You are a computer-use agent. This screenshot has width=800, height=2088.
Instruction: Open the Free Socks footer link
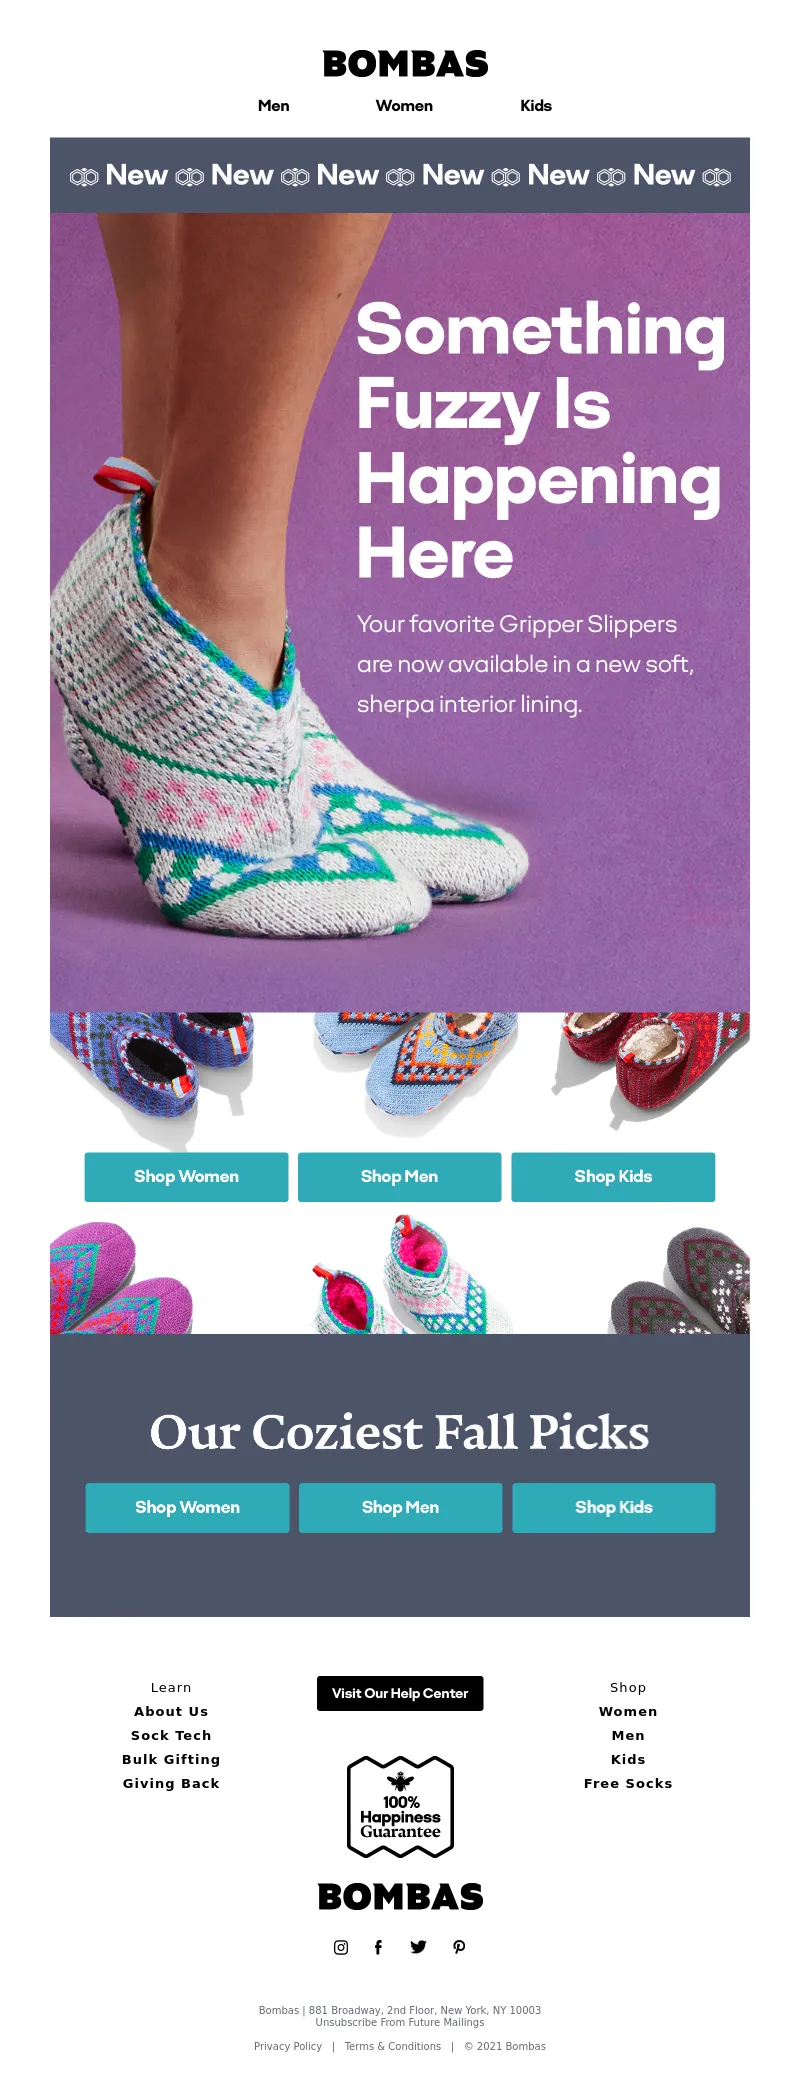[628, 1784]
